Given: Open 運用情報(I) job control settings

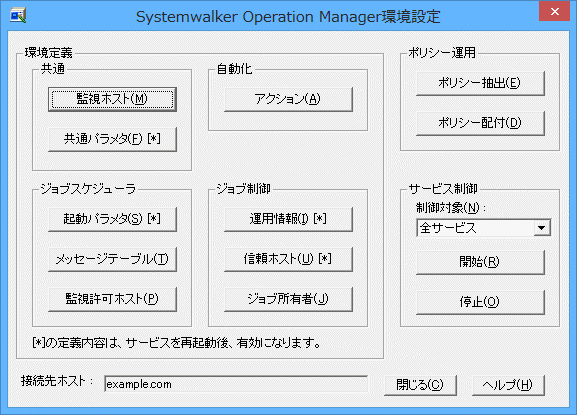Looking at the screenshot, I should tap(288, 219).
